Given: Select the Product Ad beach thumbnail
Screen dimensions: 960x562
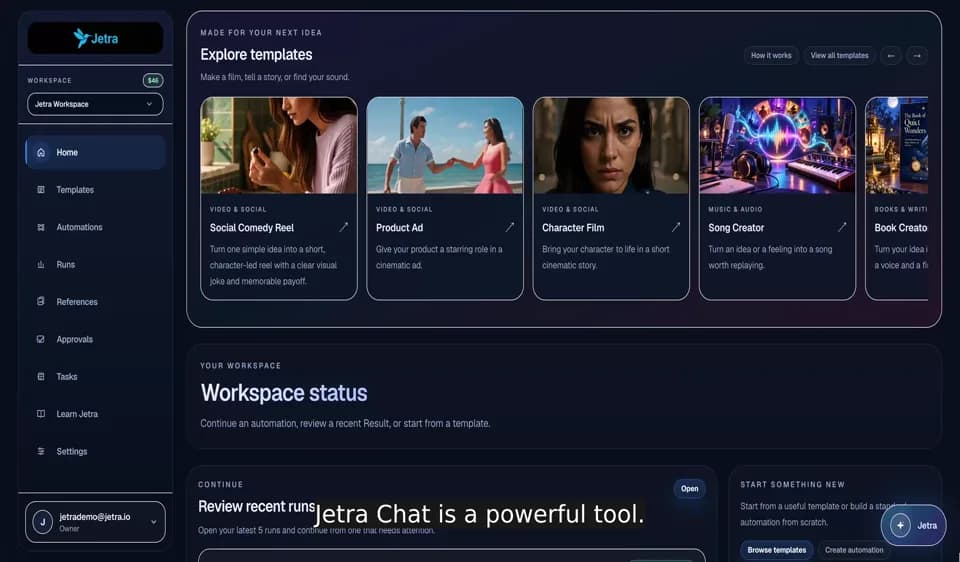Looking at the screenshot, I should [x=445, y=146].
